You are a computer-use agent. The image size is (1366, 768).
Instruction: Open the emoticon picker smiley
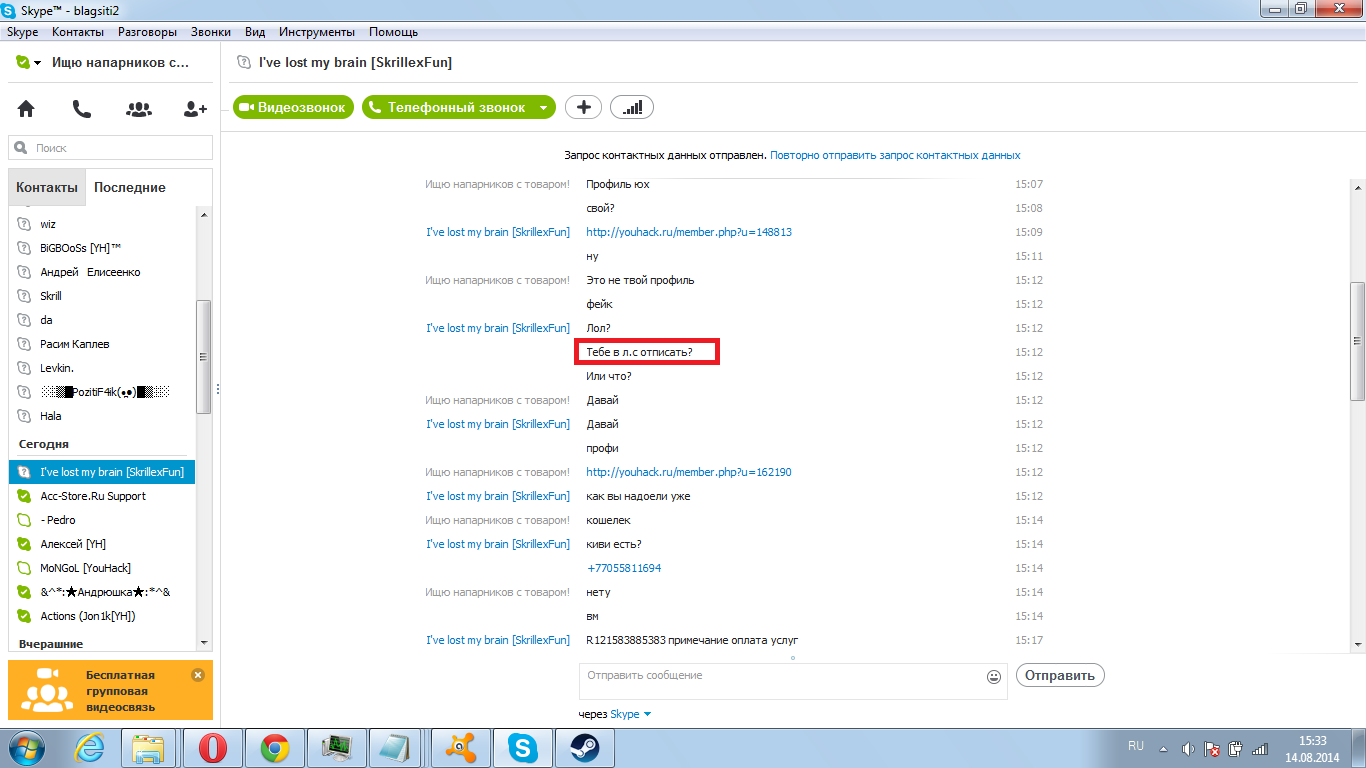pyautogui.click(x=994, y=676)
